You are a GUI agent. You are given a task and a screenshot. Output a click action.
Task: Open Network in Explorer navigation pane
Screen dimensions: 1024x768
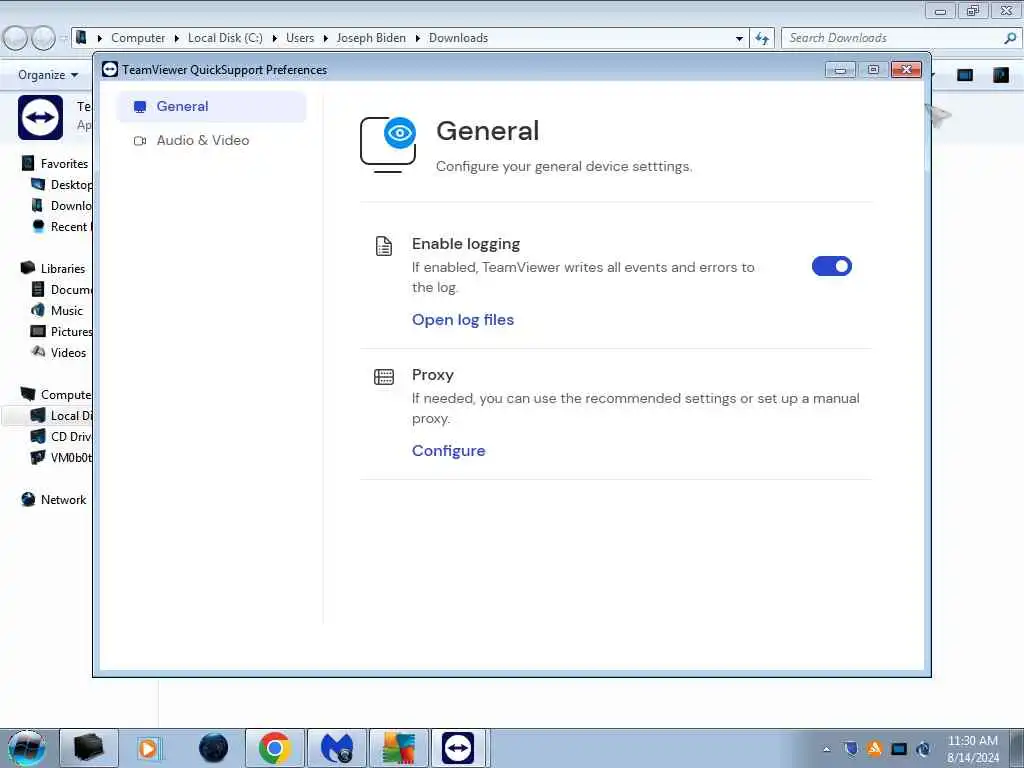pyautogui.click(x=63, y=500)
